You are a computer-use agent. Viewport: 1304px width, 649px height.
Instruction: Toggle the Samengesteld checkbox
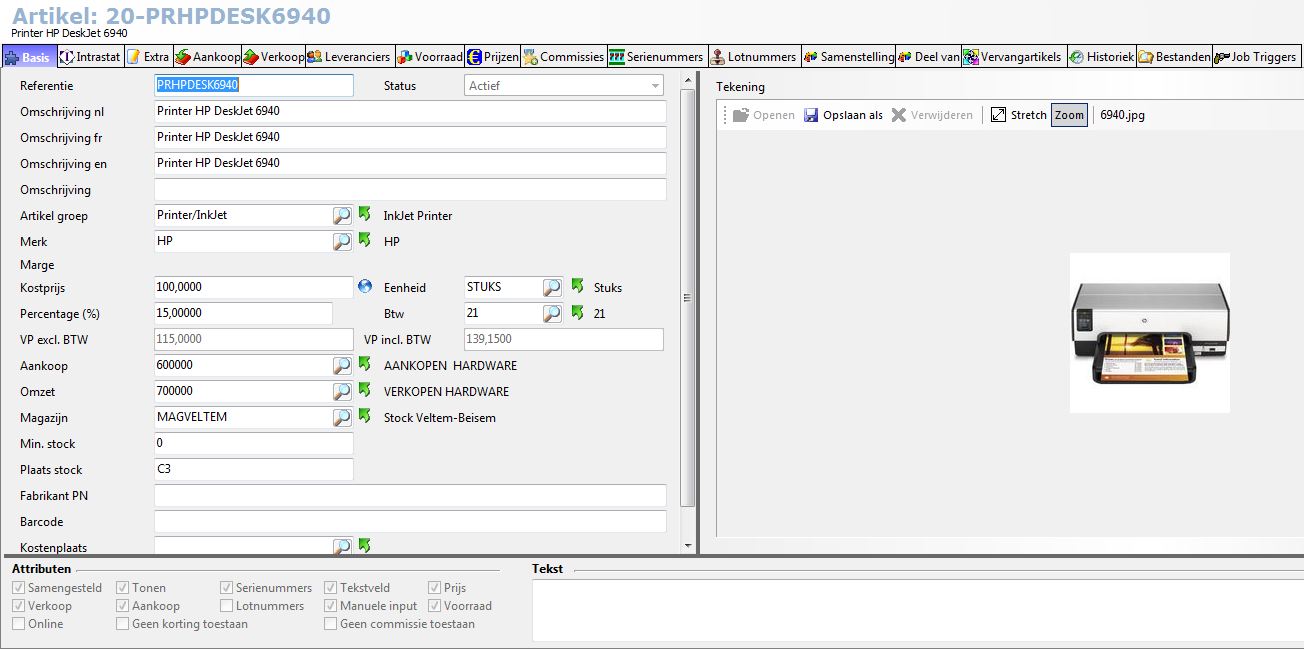[19, 588]
